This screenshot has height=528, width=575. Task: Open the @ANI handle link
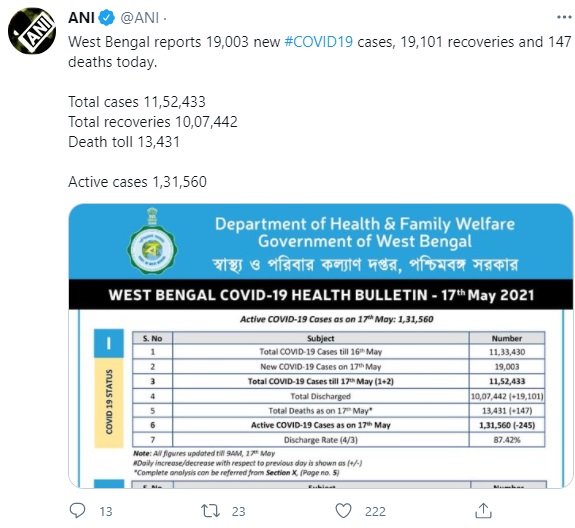click(139, 18)
